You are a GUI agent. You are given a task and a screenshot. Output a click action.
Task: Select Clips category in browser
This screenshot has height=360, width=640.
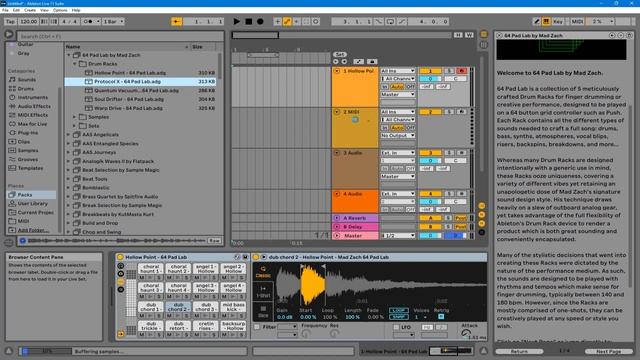point(24,142)
